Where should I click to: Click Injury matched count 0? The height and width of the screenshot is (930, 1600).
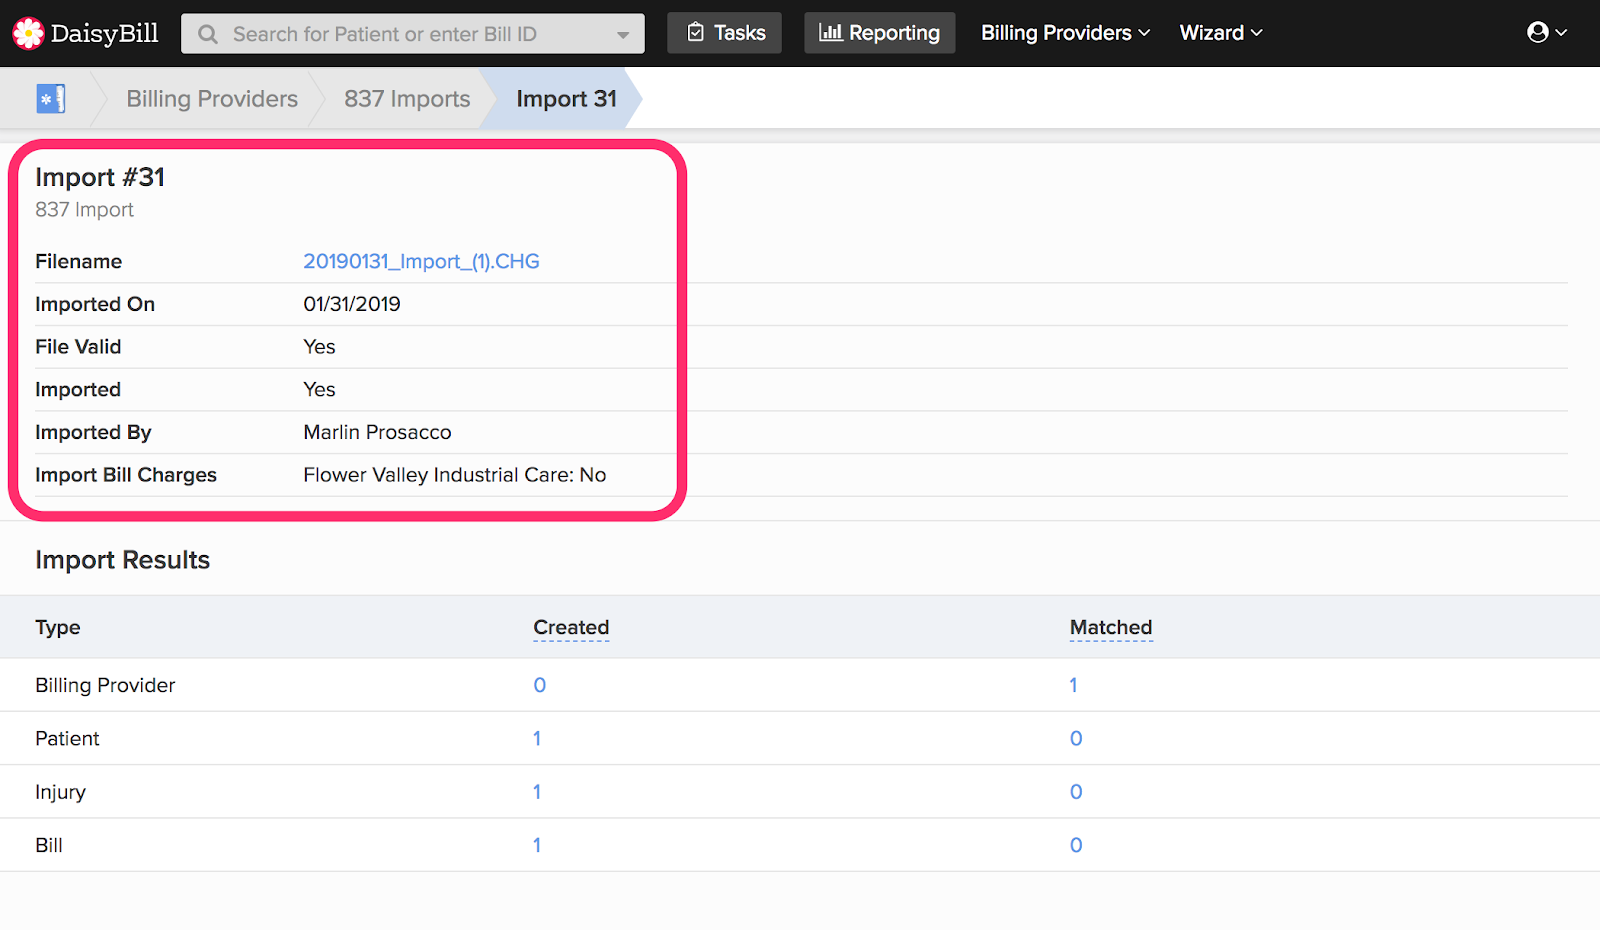point(1076,792)
